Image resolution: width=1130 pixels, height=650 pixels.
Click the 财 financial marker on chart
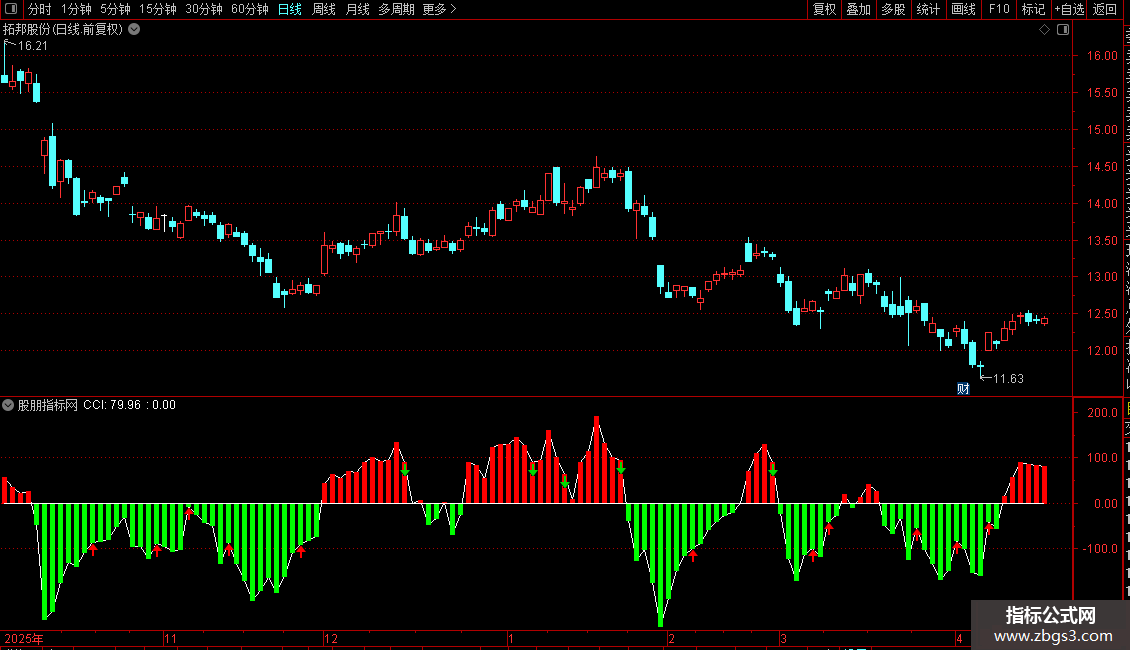(963, 389)
